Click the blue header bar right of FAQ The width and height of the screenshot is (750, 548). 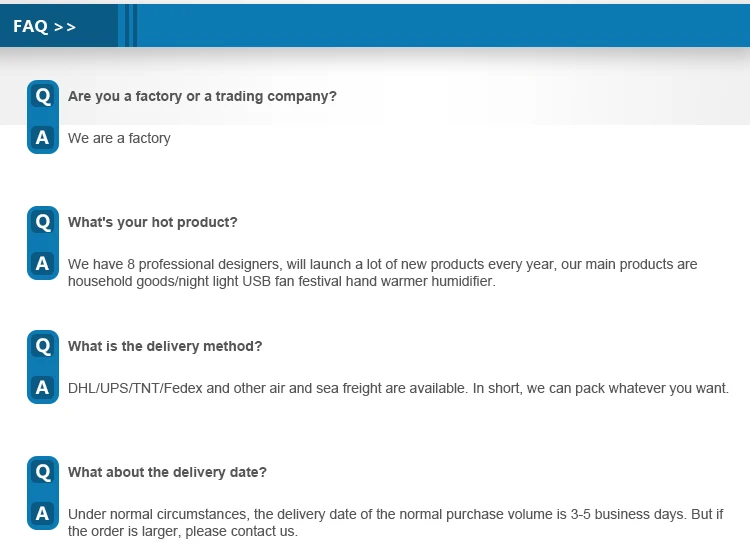click(x=440, y=26)
